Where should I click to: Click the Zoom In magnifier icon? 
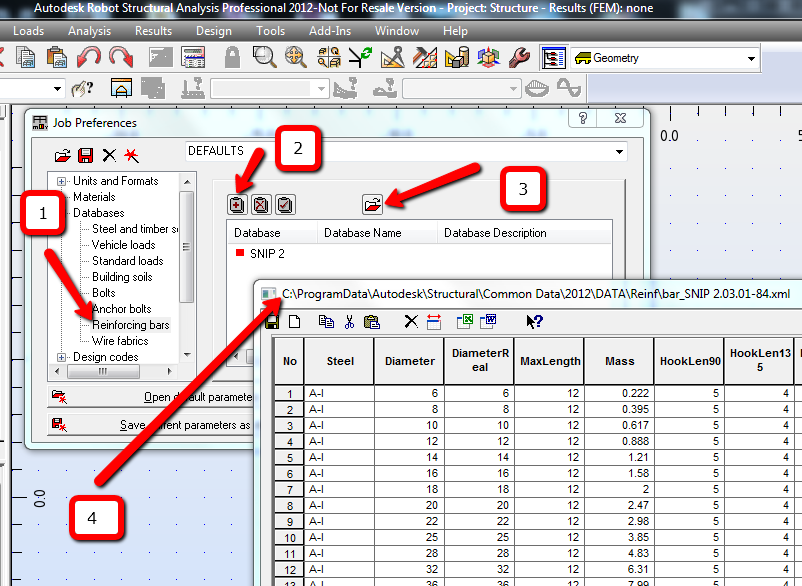click(262, 58)
